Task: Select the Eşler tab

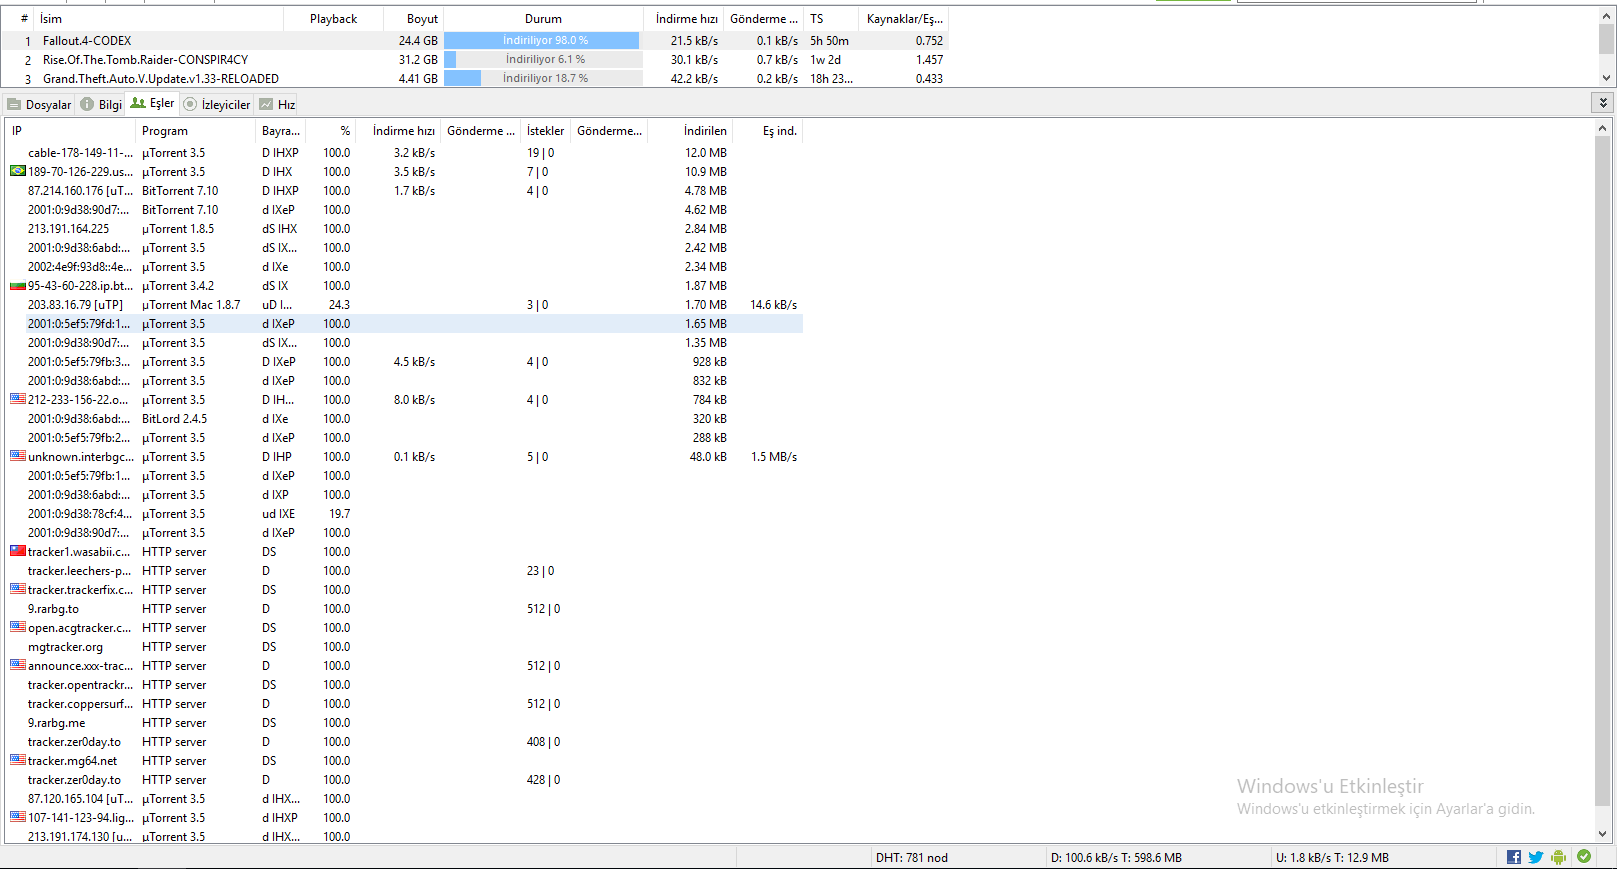Action: 152,103
